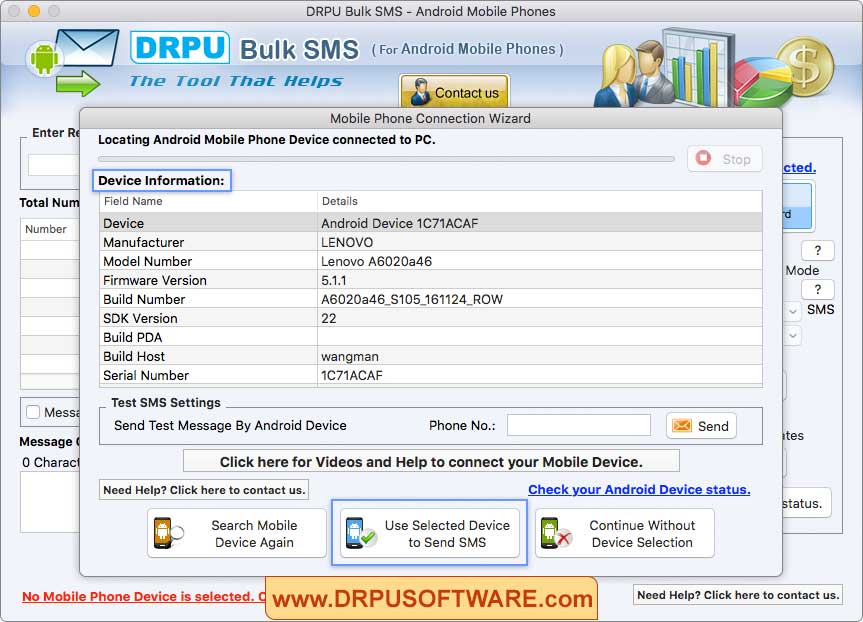Click the A6020a46_S105_161124_ROW value
863x622 pixels.
[x=412, y=299]
